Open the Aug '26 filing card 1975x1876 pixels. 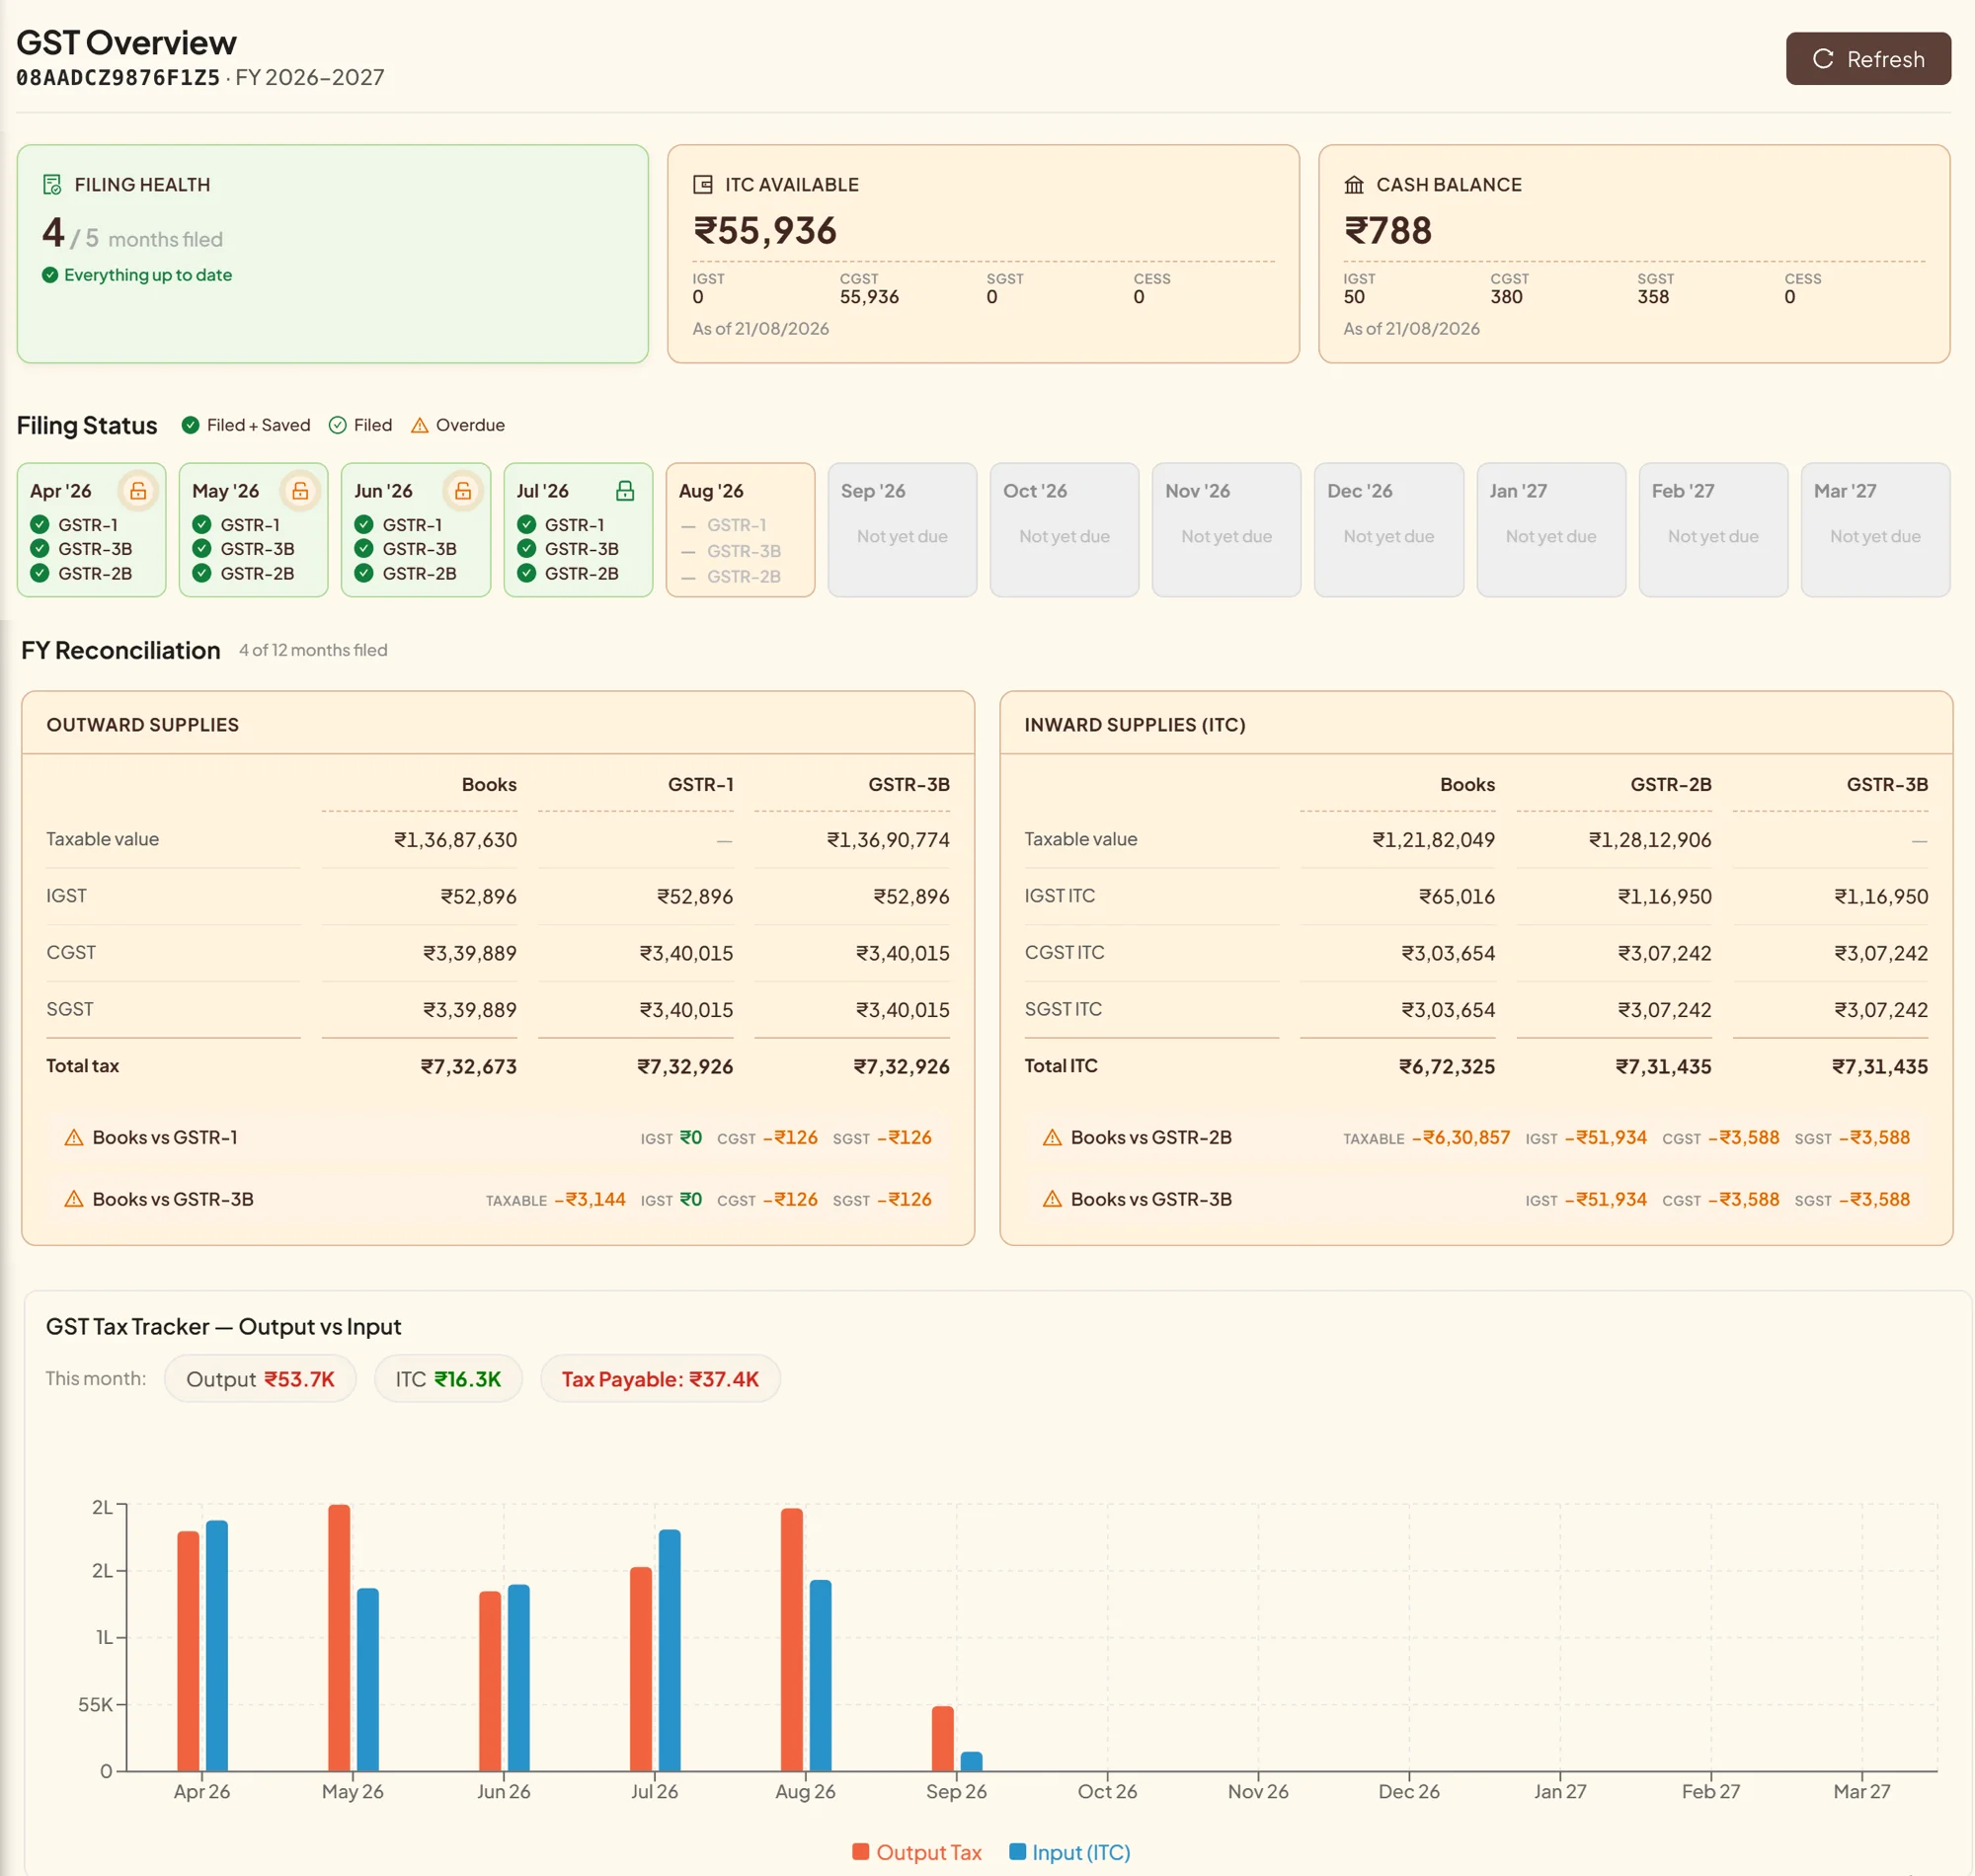tap(740, 530)
